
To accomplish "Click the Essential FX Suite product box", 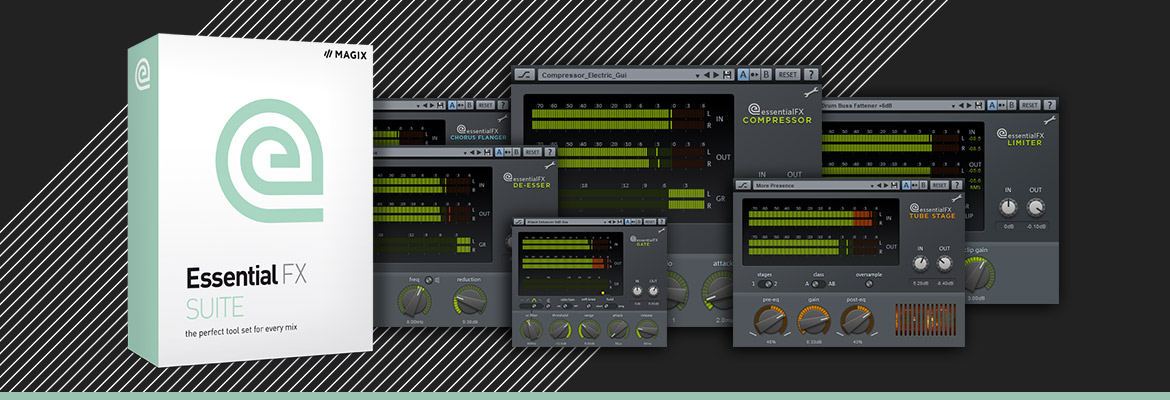I will (x=250, y=200).
